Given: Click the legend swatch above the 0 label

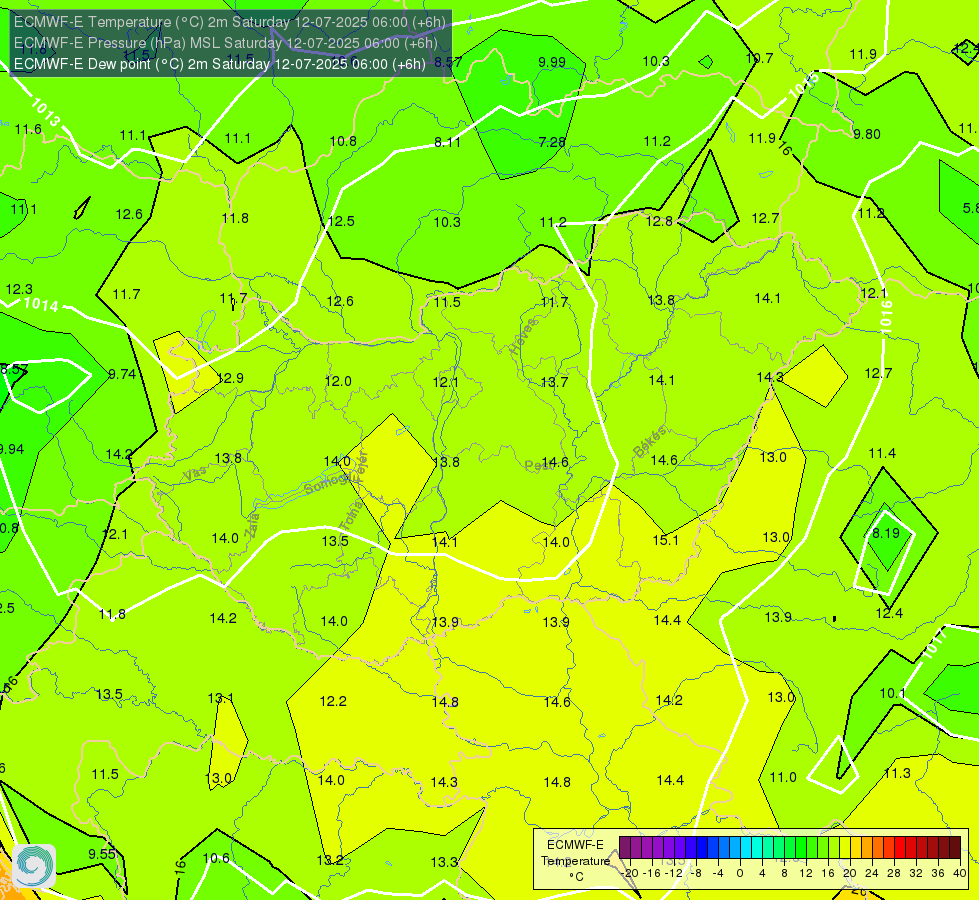Looking at the screenshot, I should click(735, 848).
